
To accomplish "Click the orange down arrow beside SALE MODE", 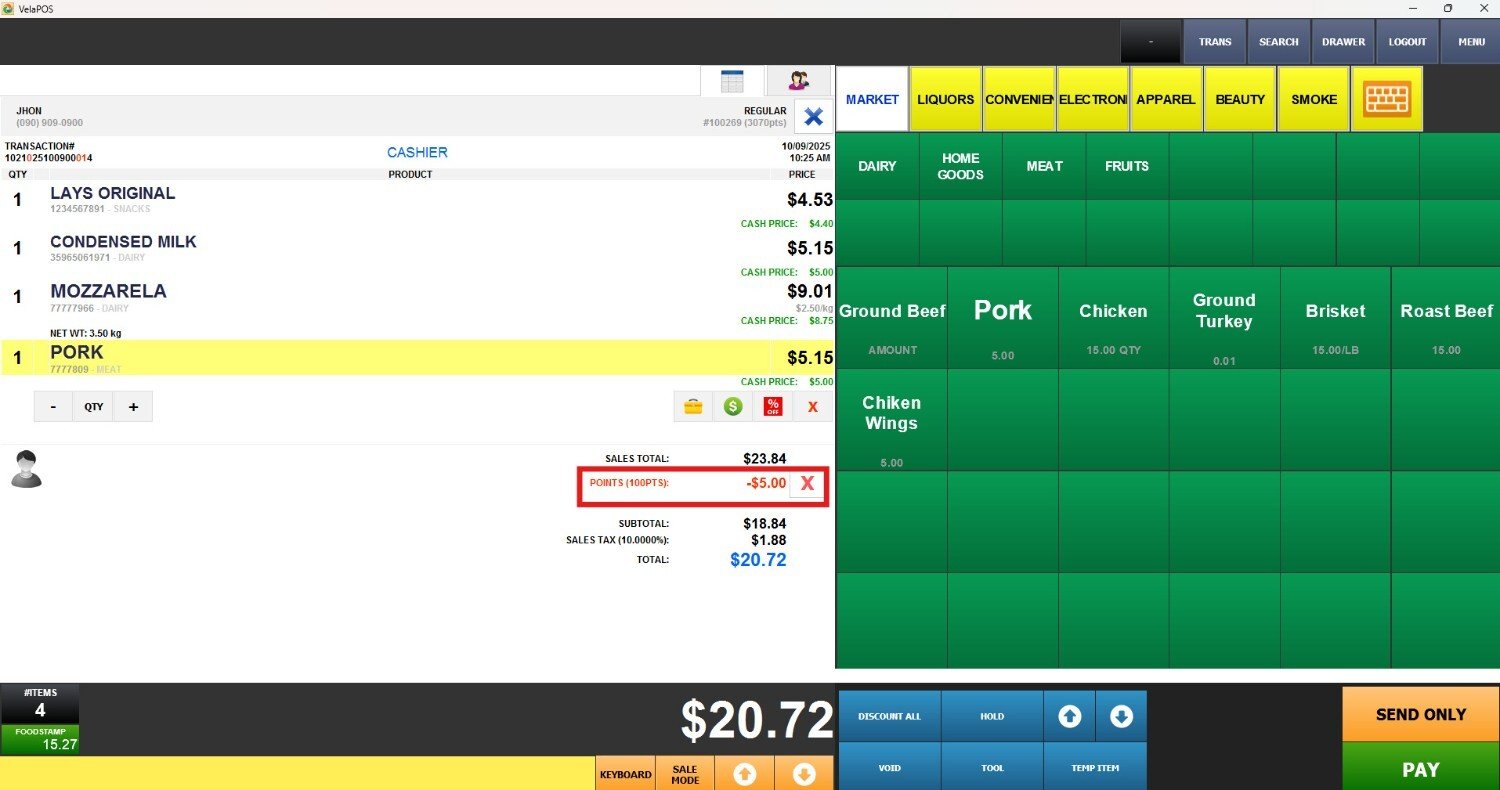I will click(x=804, y=774).
